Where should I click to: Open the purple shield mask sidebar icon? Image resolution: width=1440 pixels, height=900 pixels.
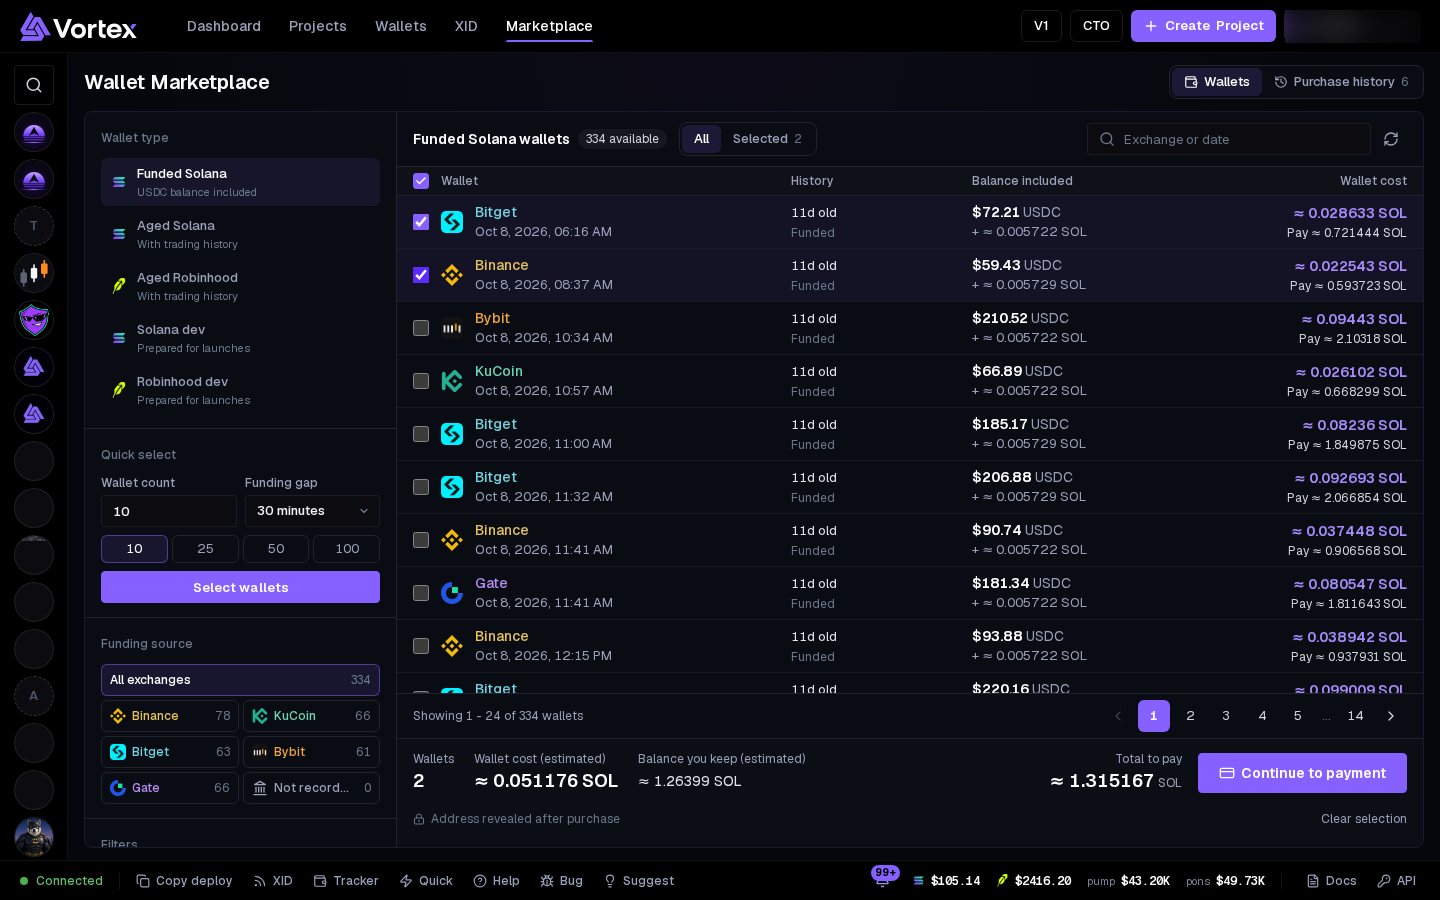[x=34, y=320]
